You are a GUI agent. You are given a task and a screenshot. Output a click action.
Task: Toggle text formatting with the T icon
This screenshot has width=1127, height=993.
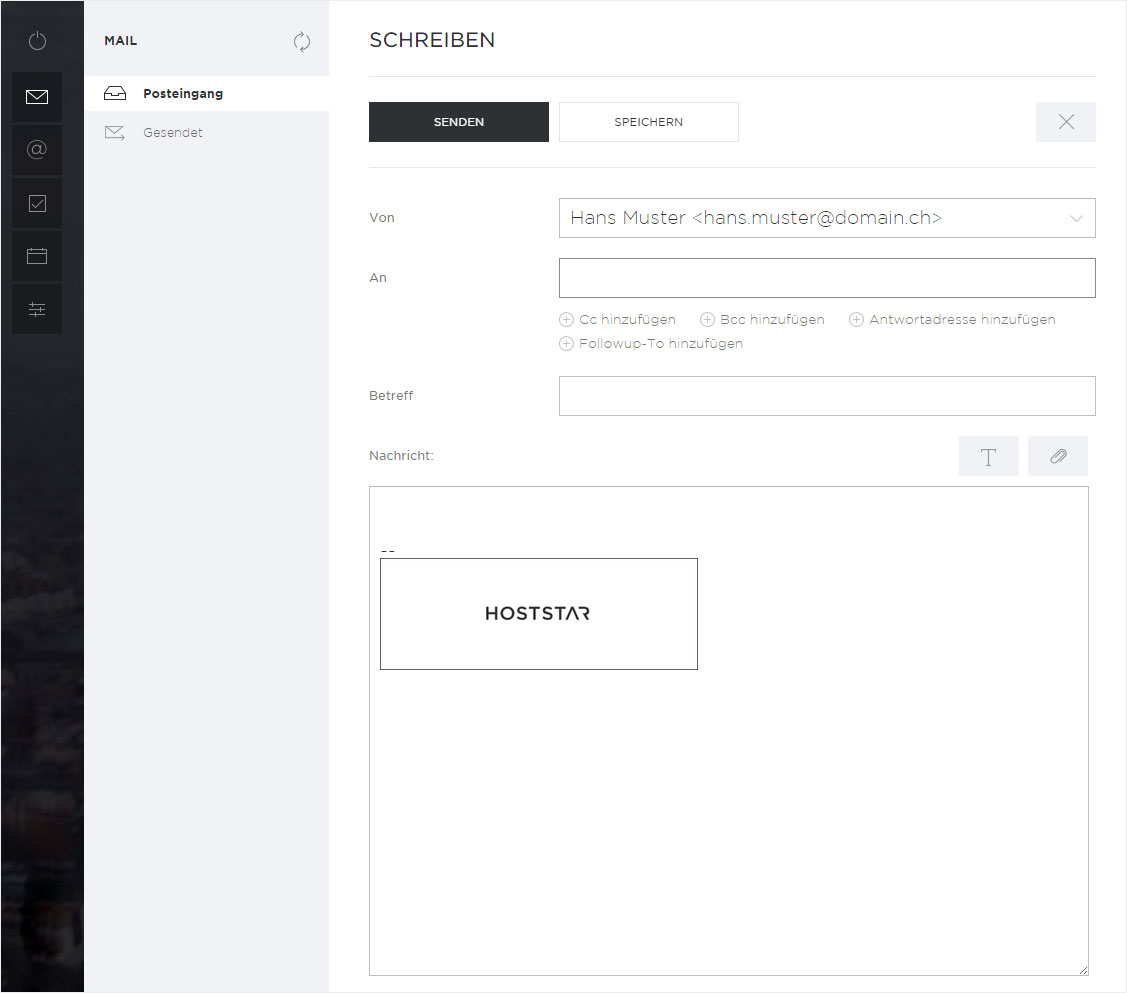point(989,456)
